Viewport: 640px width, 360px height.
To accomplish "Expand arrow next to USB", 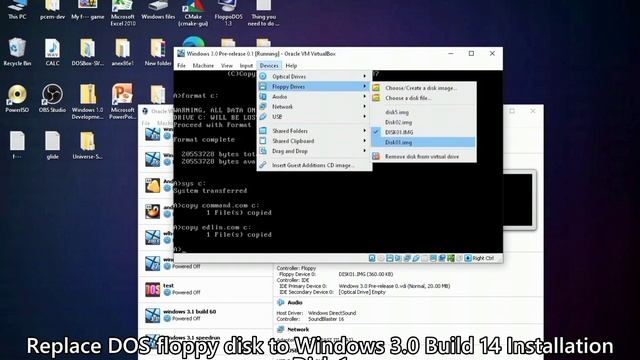I will [x=364, y=117].
